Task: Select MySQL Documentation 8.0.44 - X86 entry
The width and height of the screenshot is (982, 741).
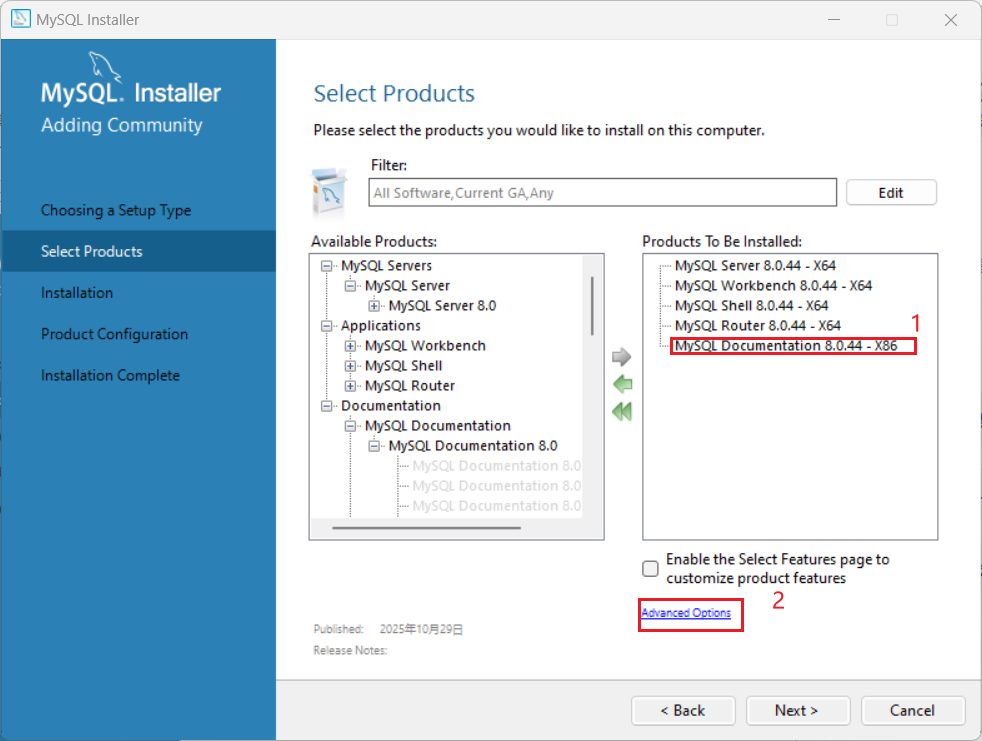Action: (785, 346)
